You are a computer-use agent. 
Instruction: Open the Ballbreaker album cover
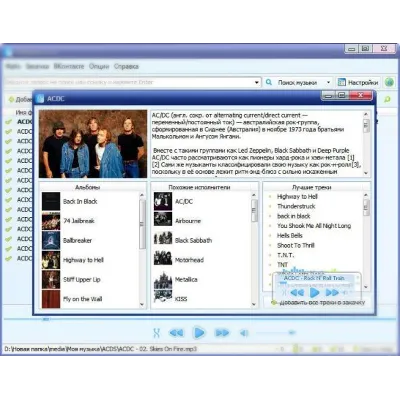click(51, 240)
